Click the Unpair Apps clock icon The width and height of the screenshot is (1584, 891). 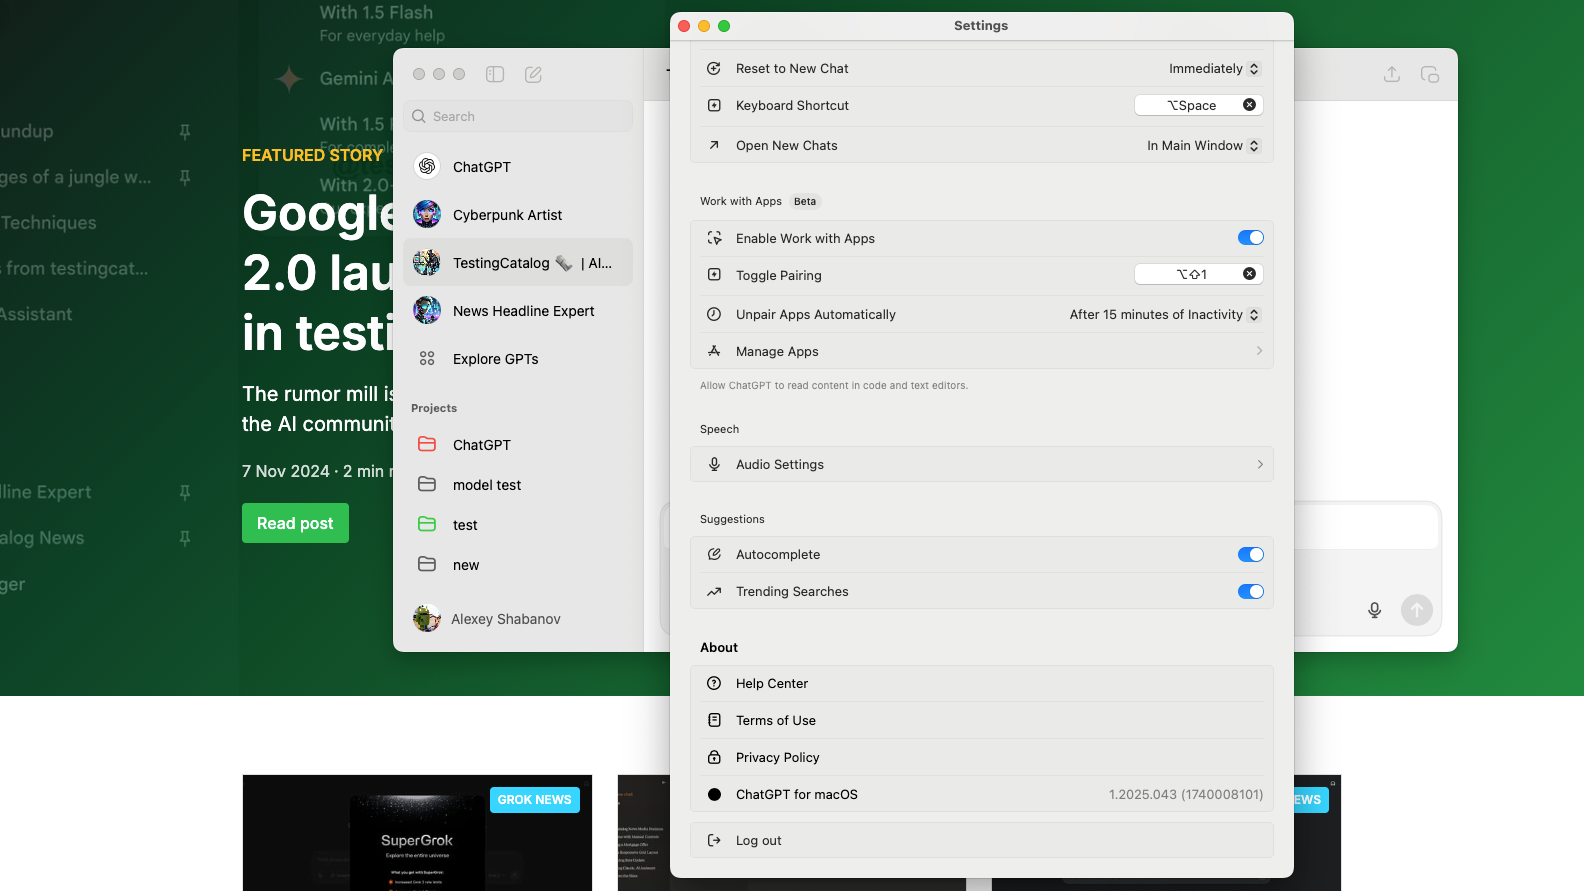714,315
